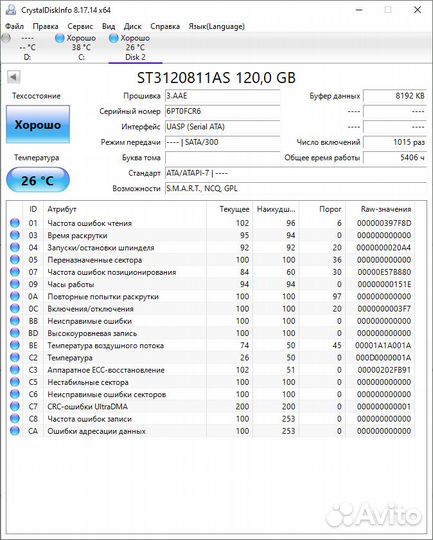Image resolution: width=433 pixels, height=540 pixels.
Task: Click the Атрибут column header
Action: 125,209
